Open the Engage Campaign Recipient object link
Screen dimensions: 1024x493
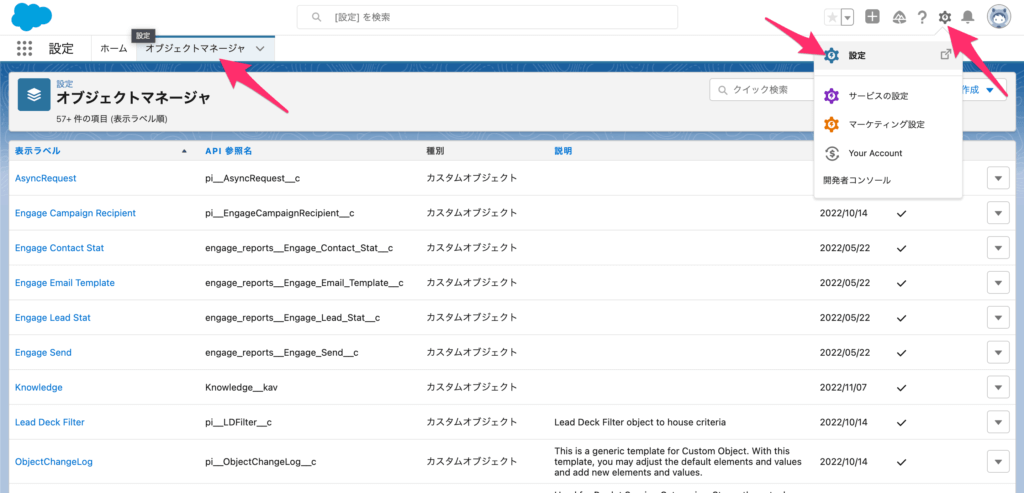[75, 213]
